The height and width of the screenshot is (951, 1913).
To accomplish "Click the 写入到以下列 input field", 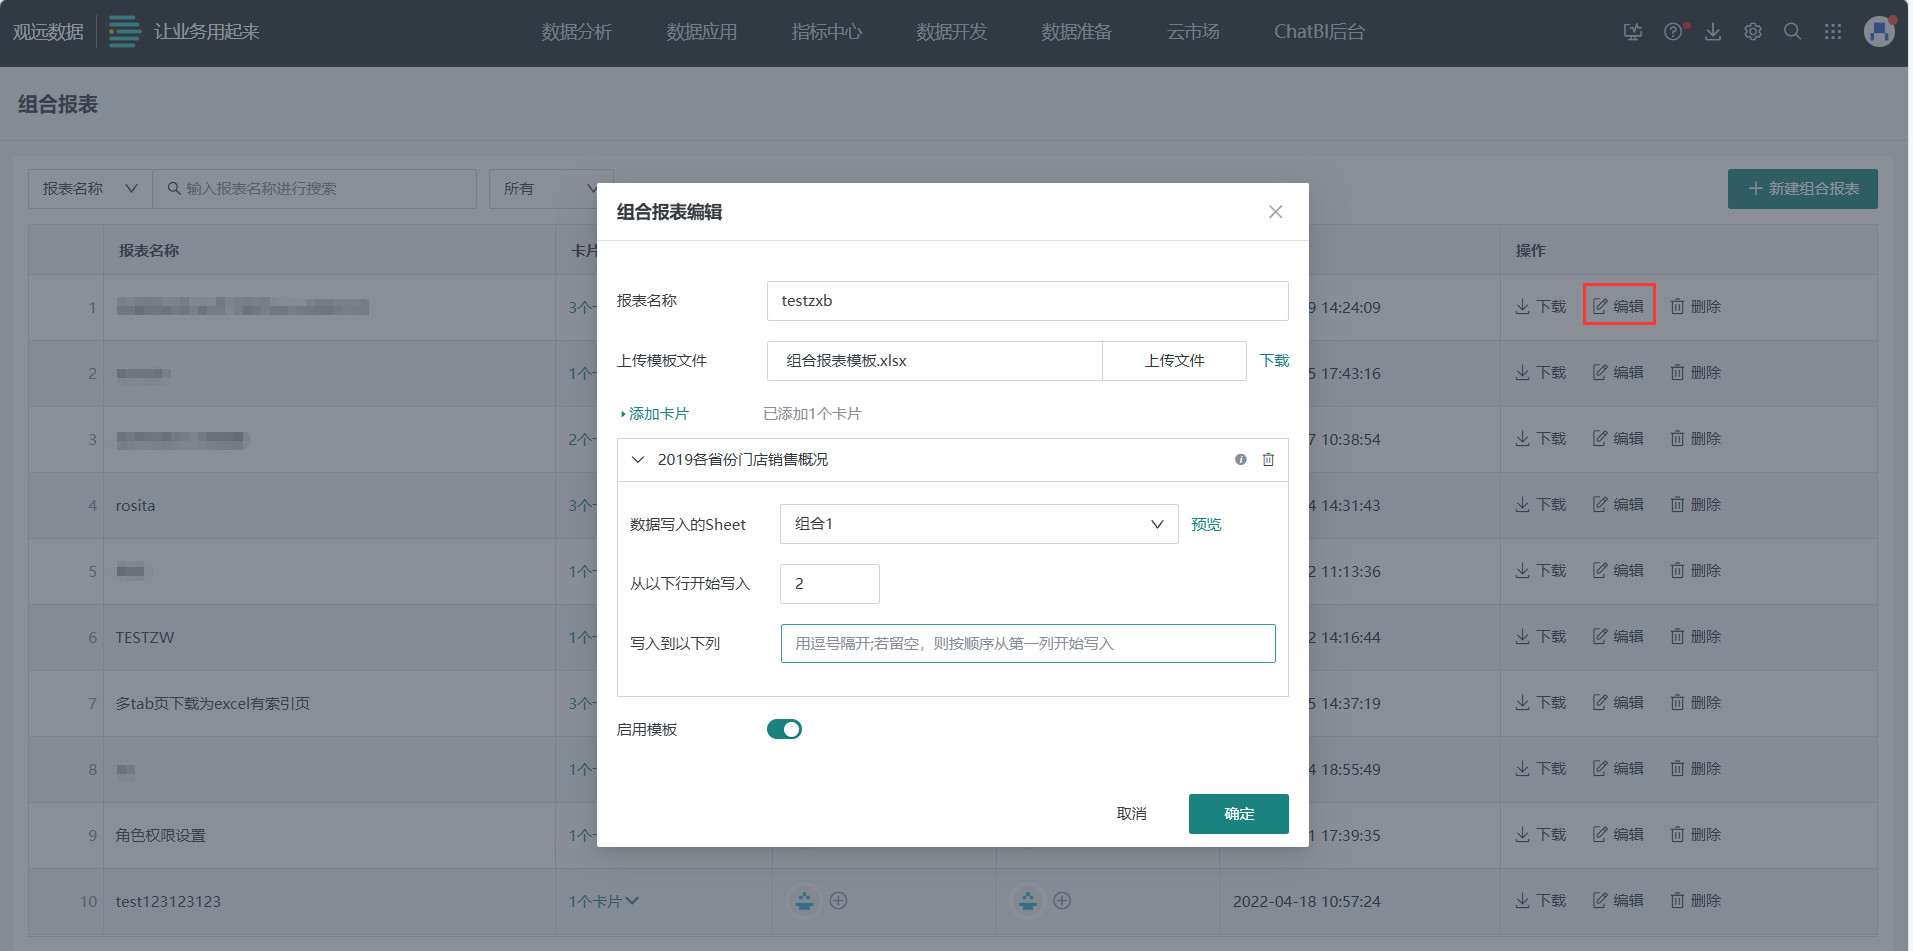I will click(1028, 643).
